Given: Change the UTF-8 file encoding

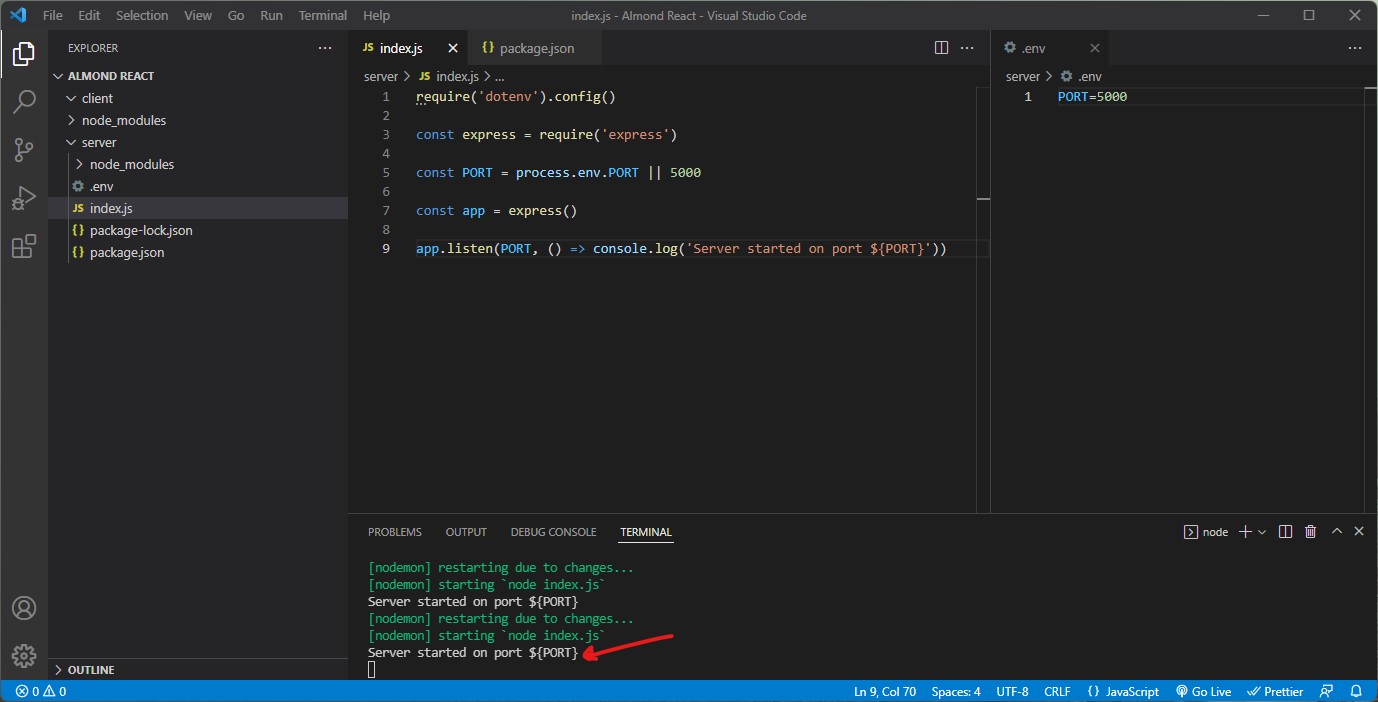Looking at the screenshot, I should 1012,691.
